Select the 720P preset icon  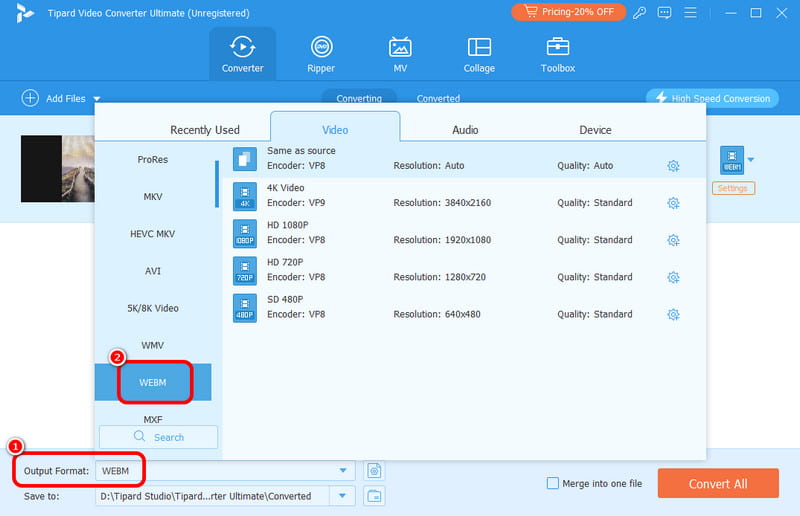245,271
